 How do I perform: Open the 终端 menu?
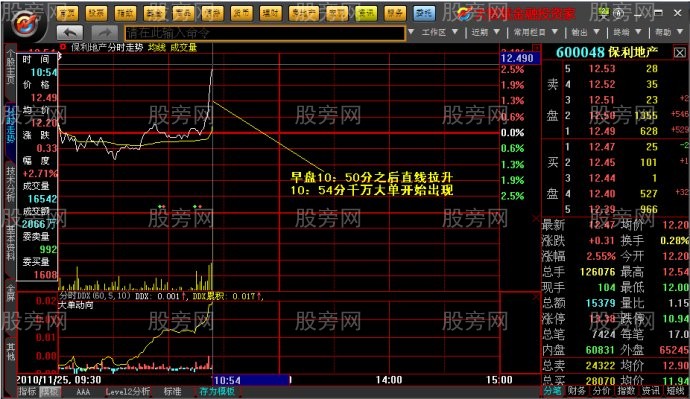pyautogui.click(x=621, y=32)
